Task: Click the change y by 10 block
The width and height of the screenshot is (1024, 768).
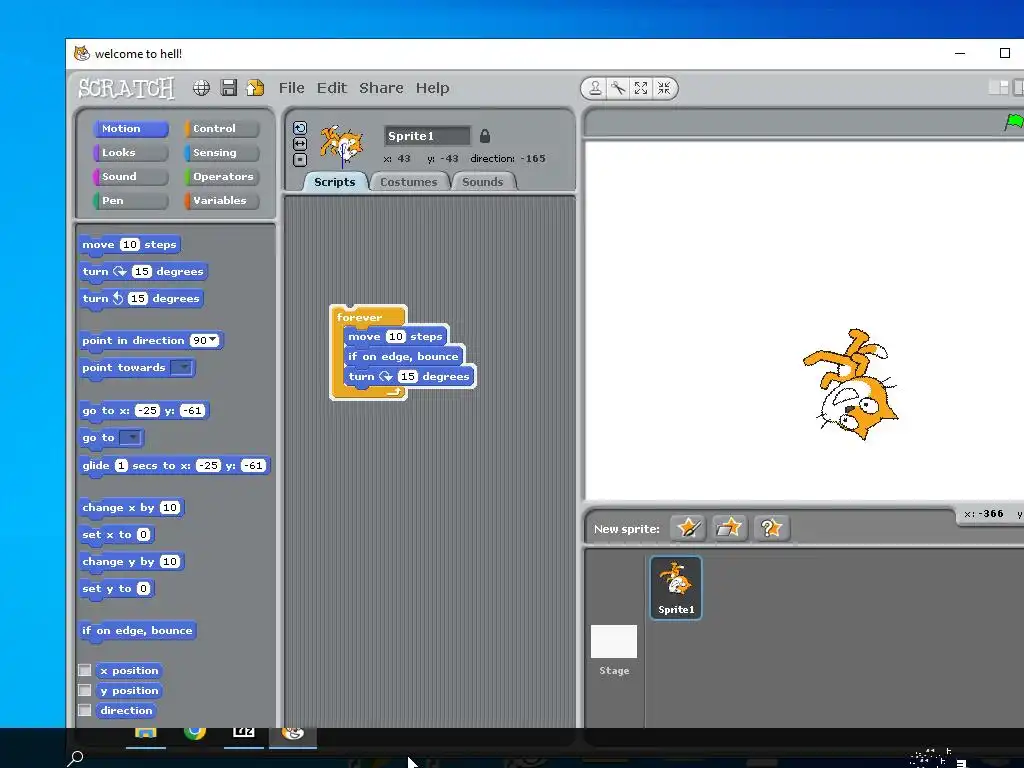Action: point(131,562)
